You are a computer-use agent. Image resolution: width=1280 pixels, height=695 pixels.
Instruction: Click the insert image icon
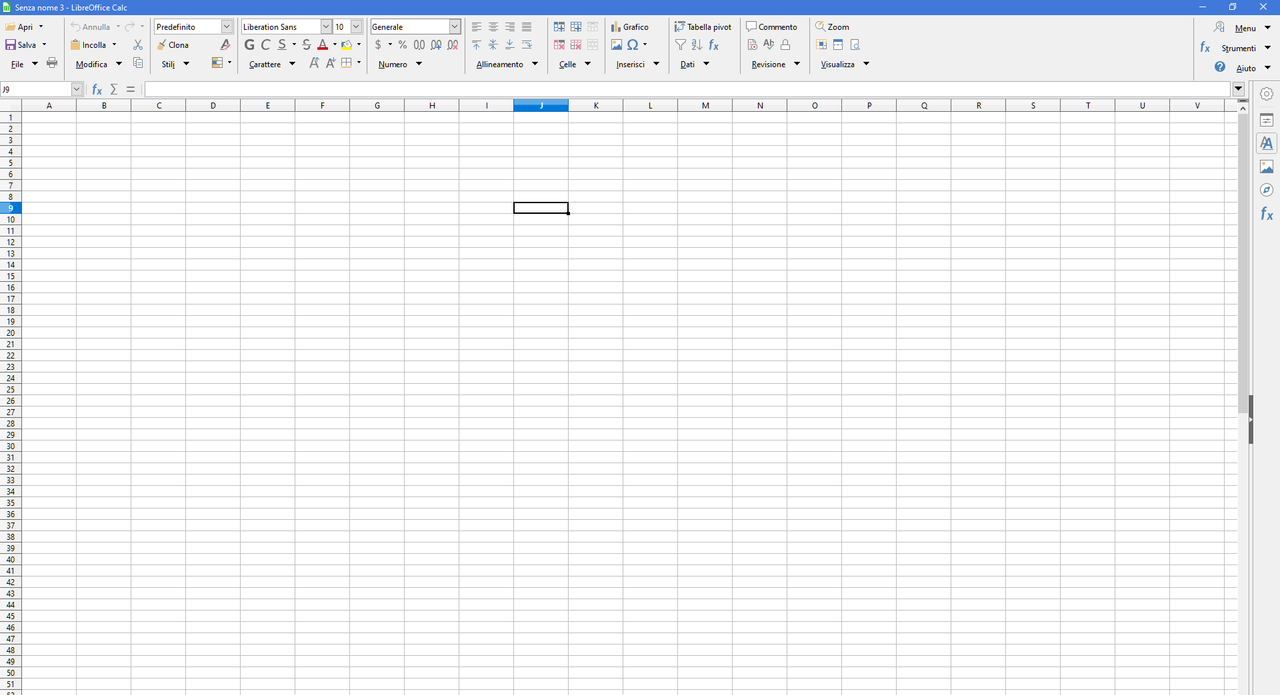617,45
